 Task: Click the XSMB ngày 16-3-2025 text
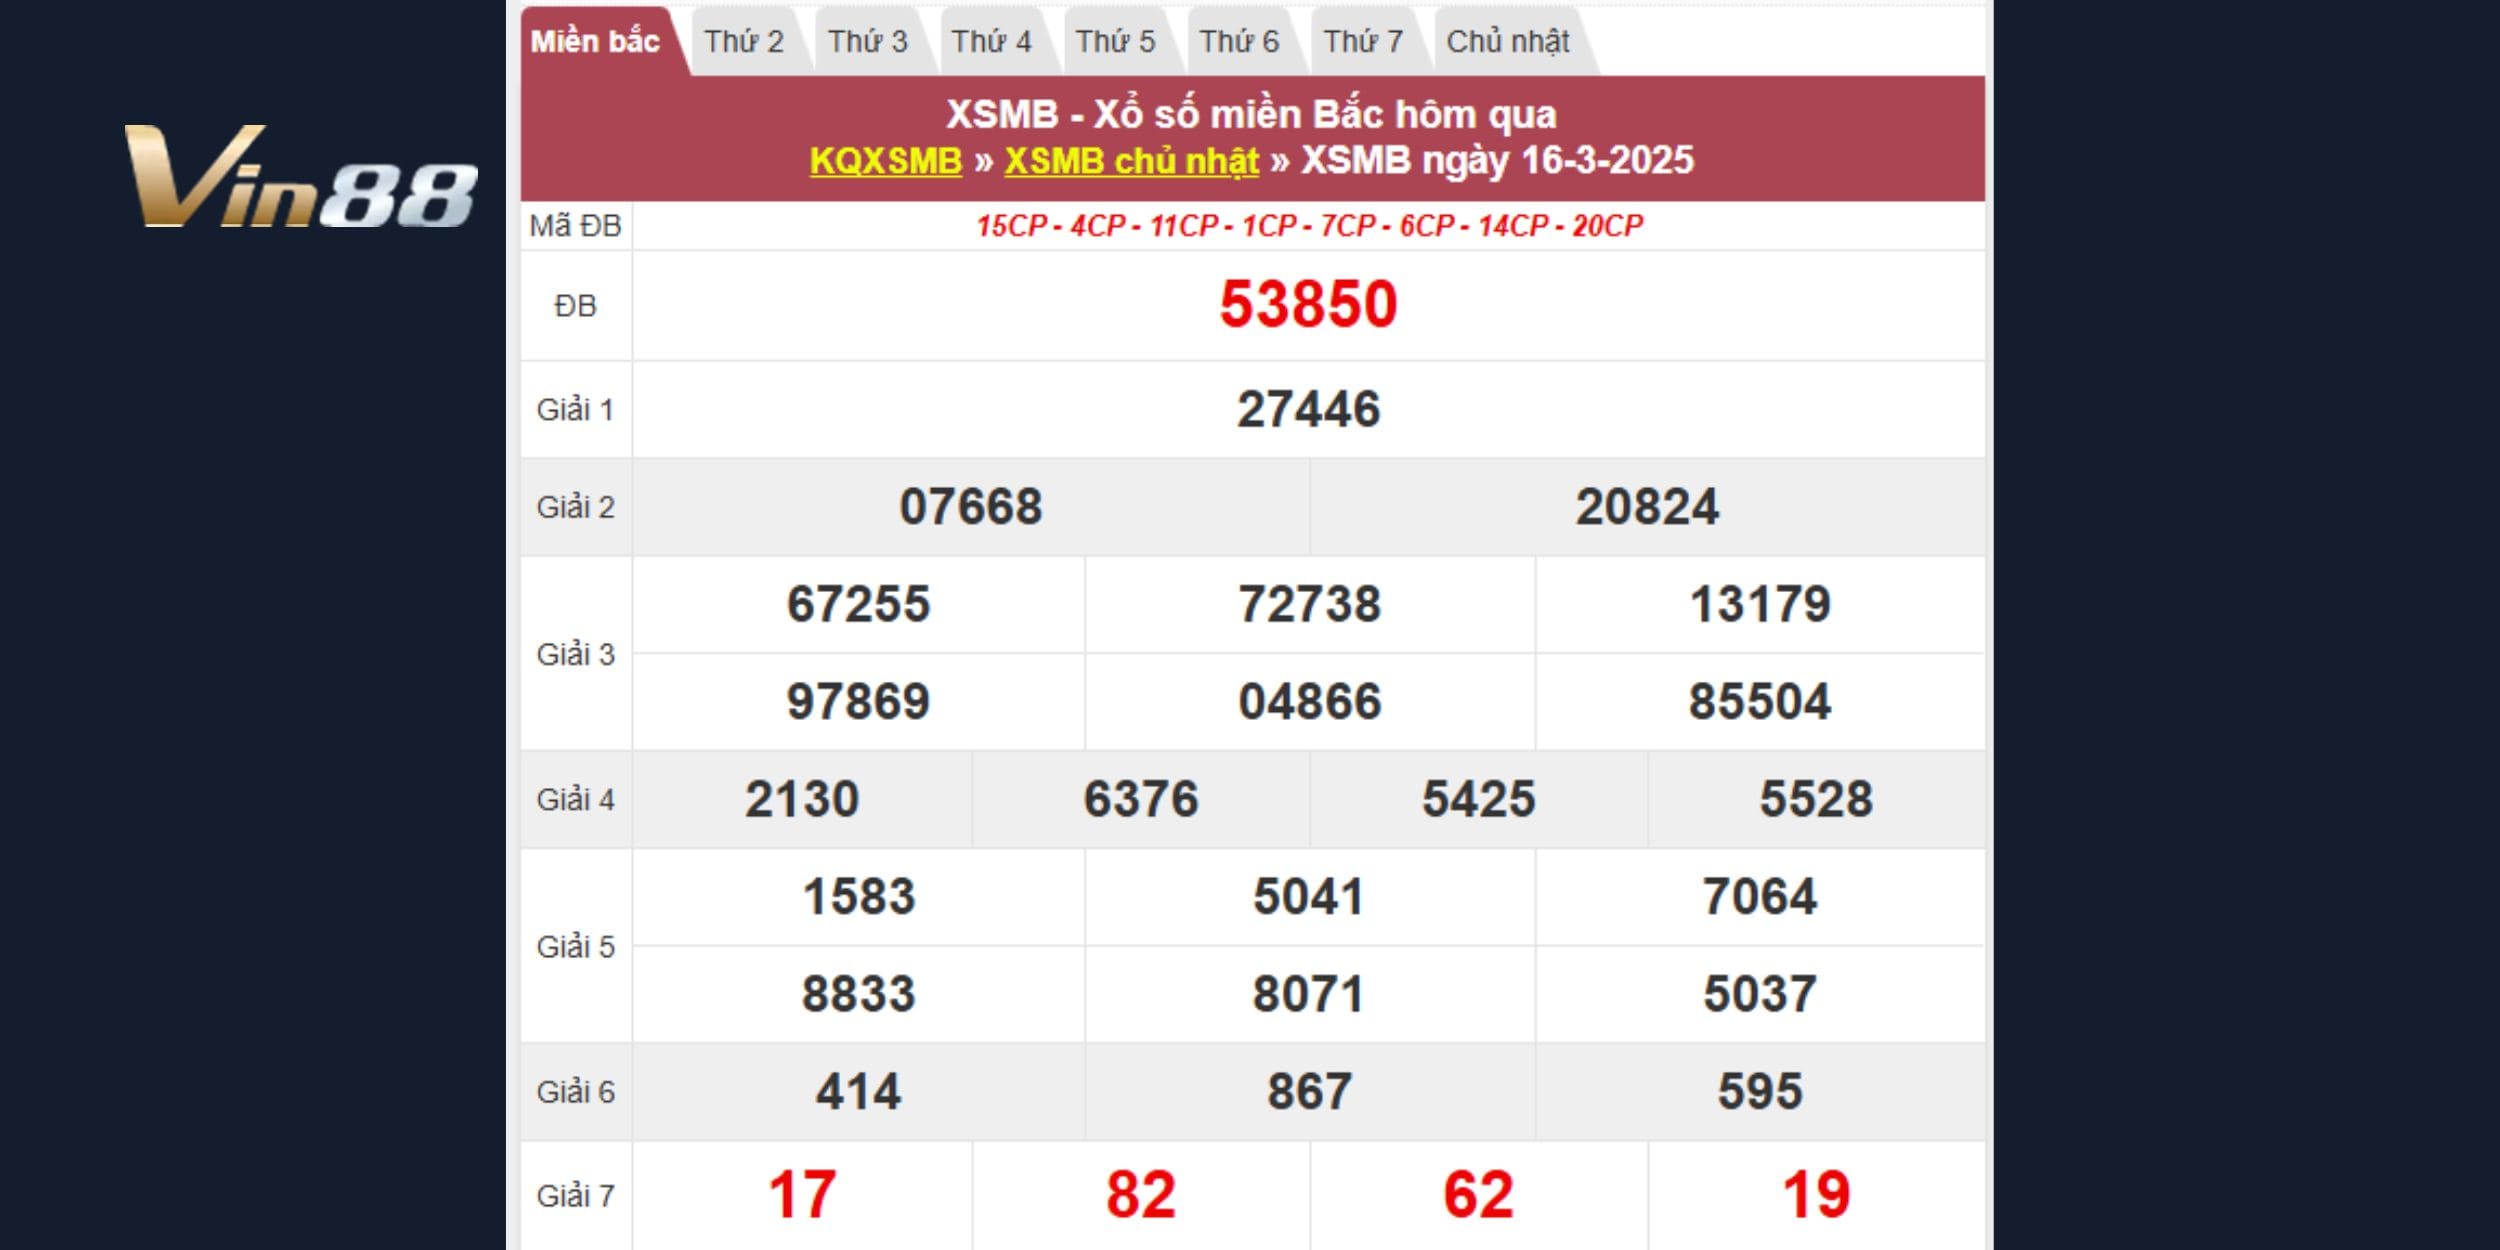pos(1498,161)
